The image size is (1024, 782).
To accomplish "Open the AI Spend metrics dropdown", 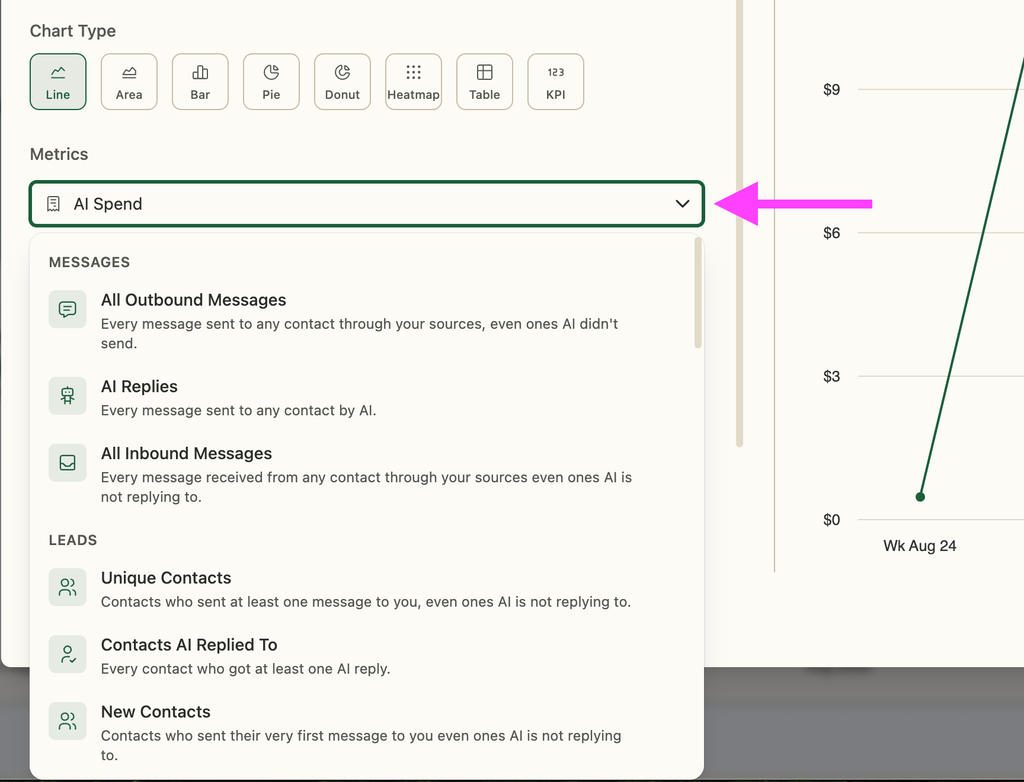I will 367,204.
